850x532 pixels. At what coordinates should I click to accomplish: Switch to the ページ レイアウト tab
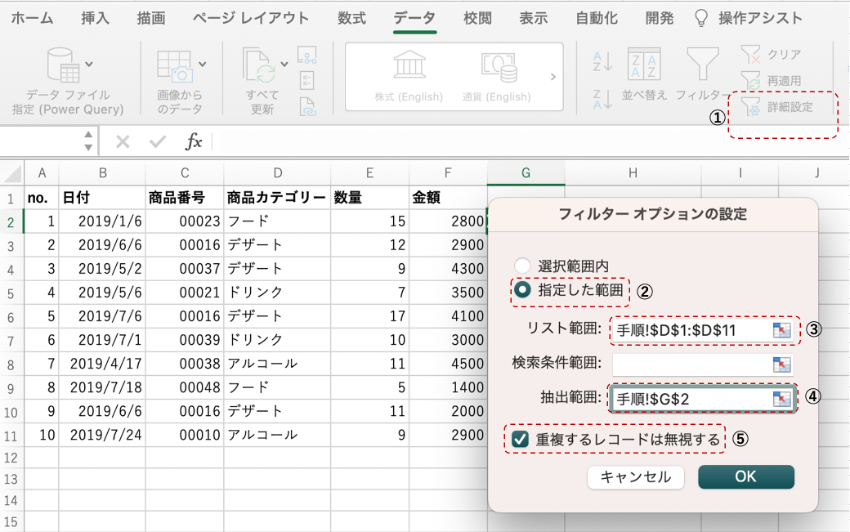[250, 18]
